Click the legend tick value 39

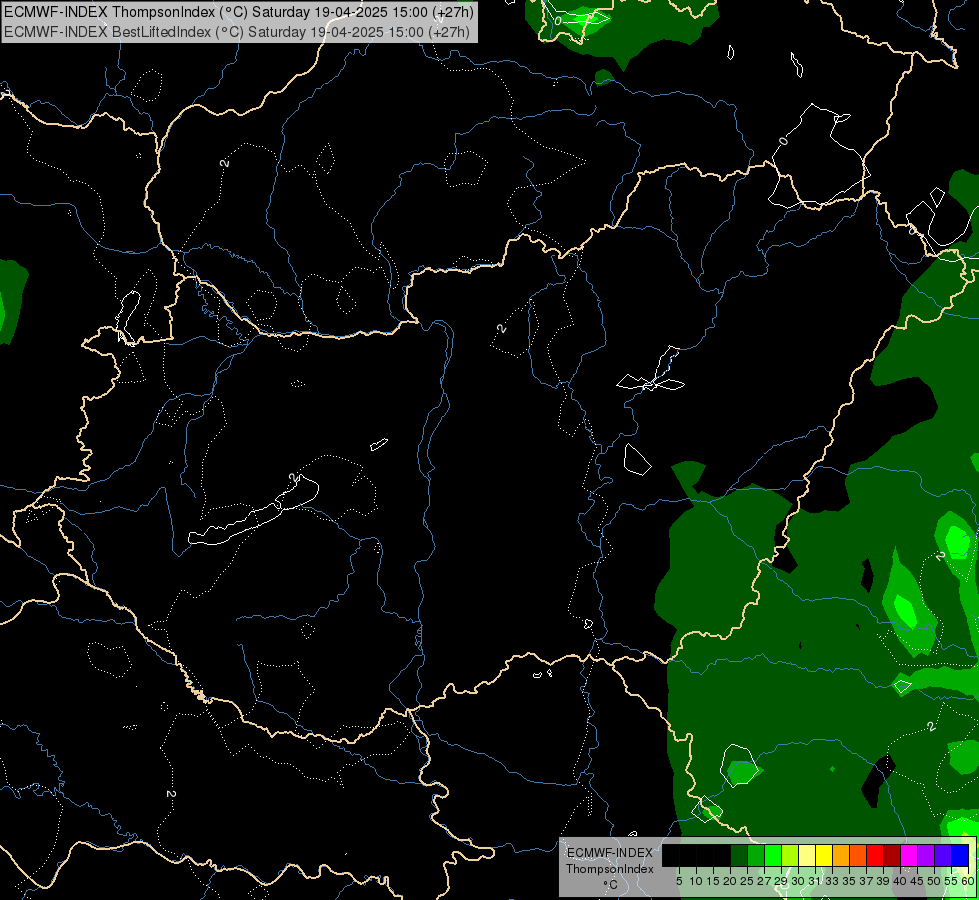883,881
